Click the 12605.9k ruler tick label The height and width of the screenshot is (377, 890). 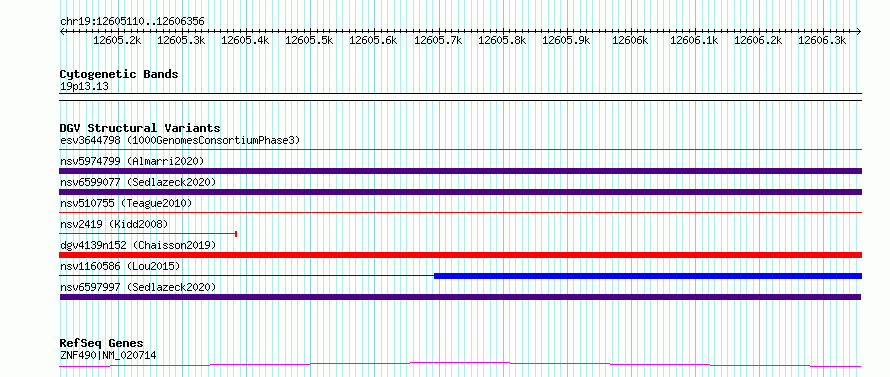[566, 40]
